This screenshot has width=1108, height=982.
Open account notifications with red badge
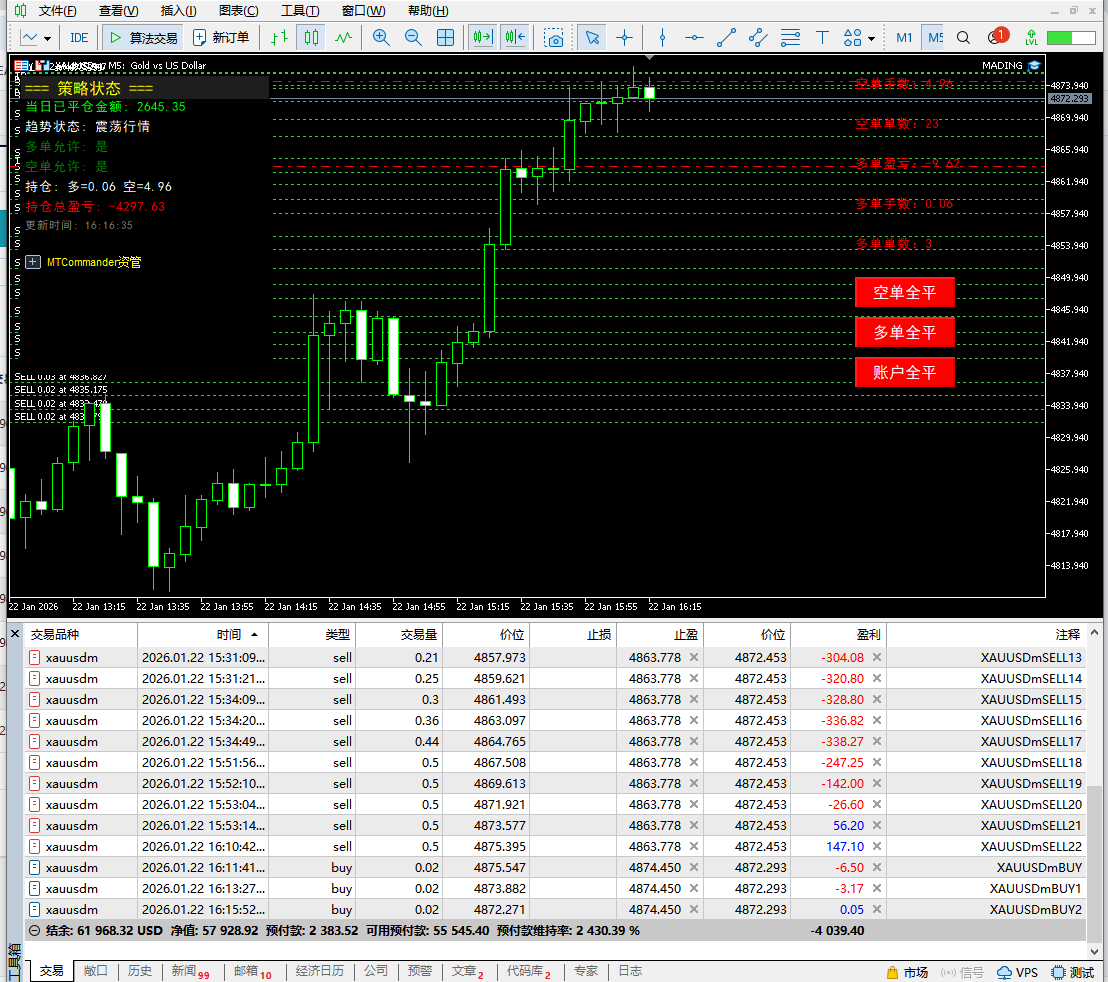[997, 37]
